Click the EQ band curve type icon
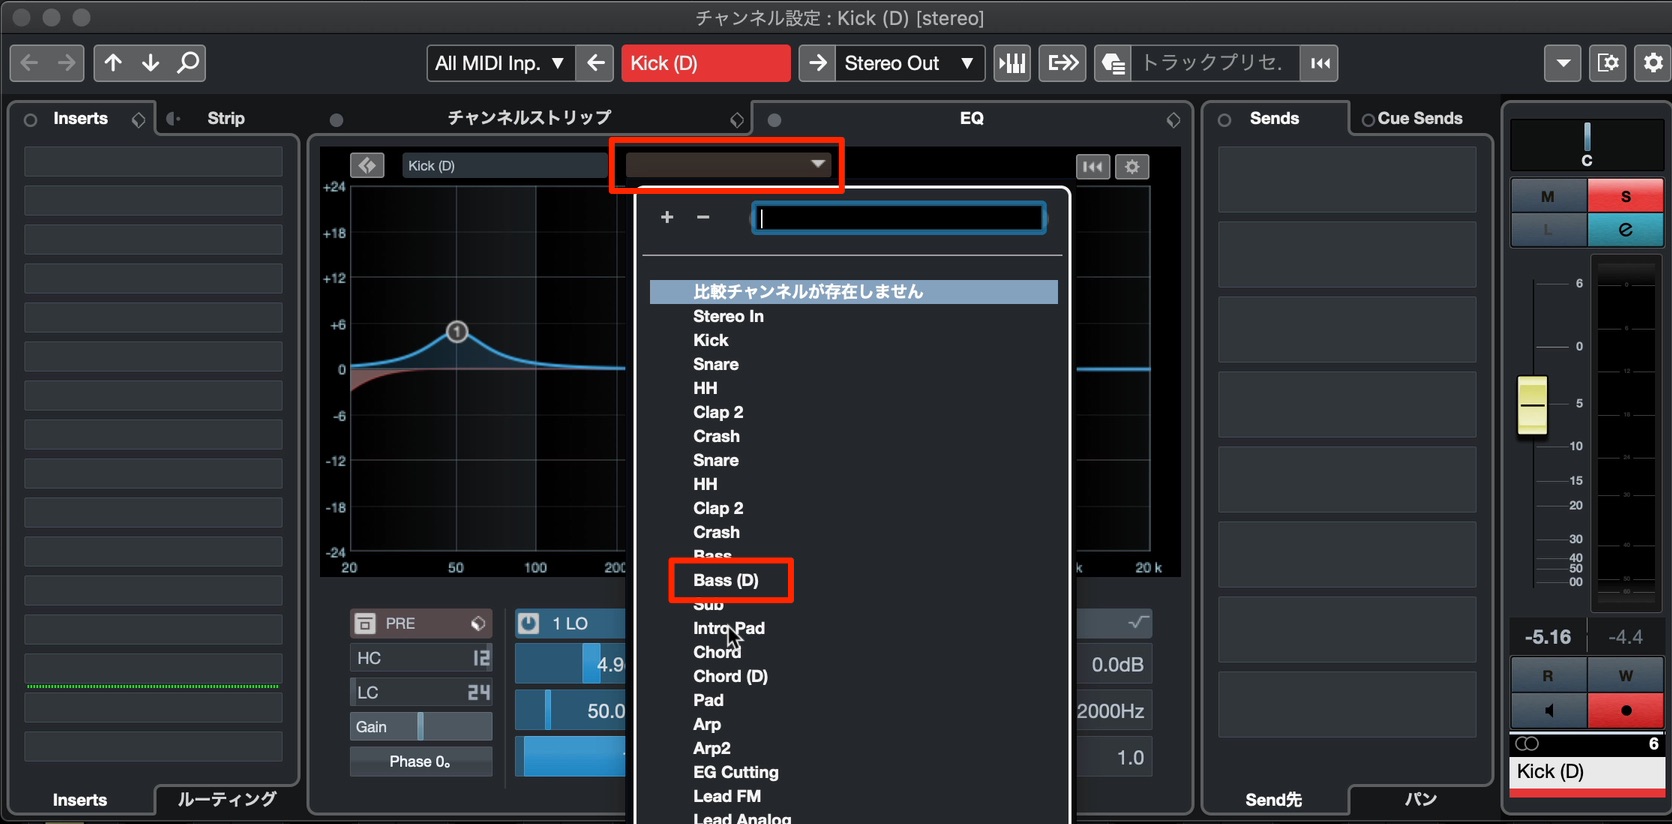The width and height of the screenshot is (1672, 824). click(x=1138, y=622)
